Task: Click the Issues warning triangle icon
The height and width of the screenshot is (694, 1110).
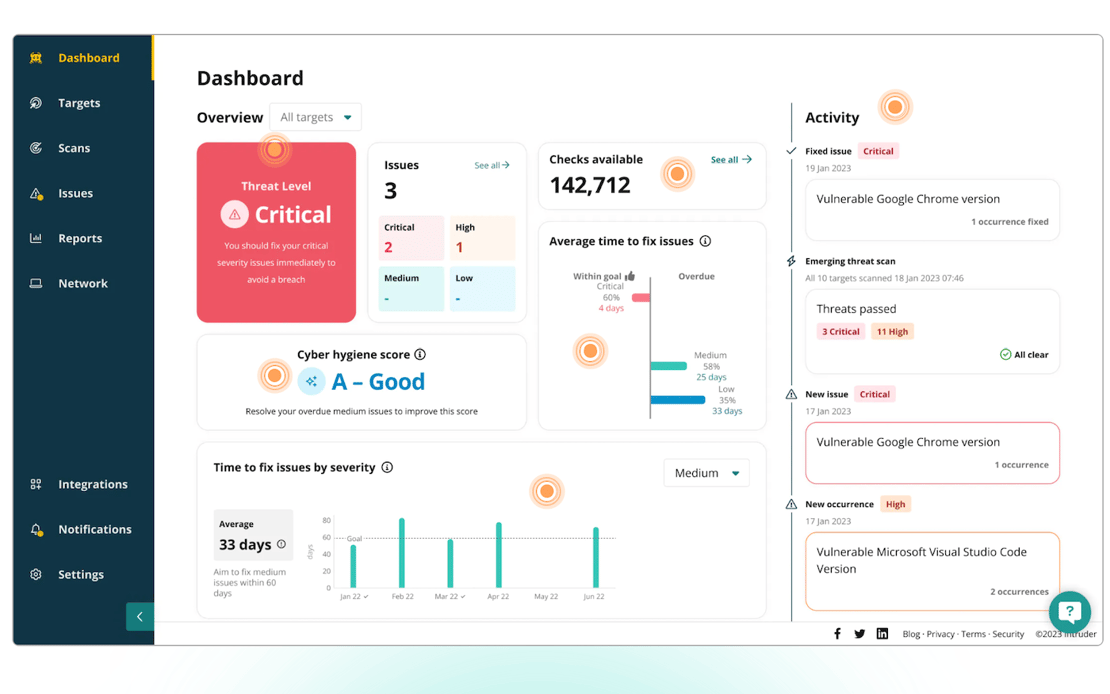Action: (x=36, y=193)
